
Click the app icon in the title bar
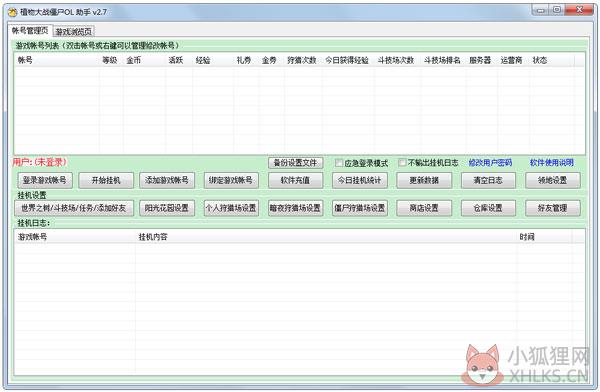pyautogui.click(x=12, y=12)
